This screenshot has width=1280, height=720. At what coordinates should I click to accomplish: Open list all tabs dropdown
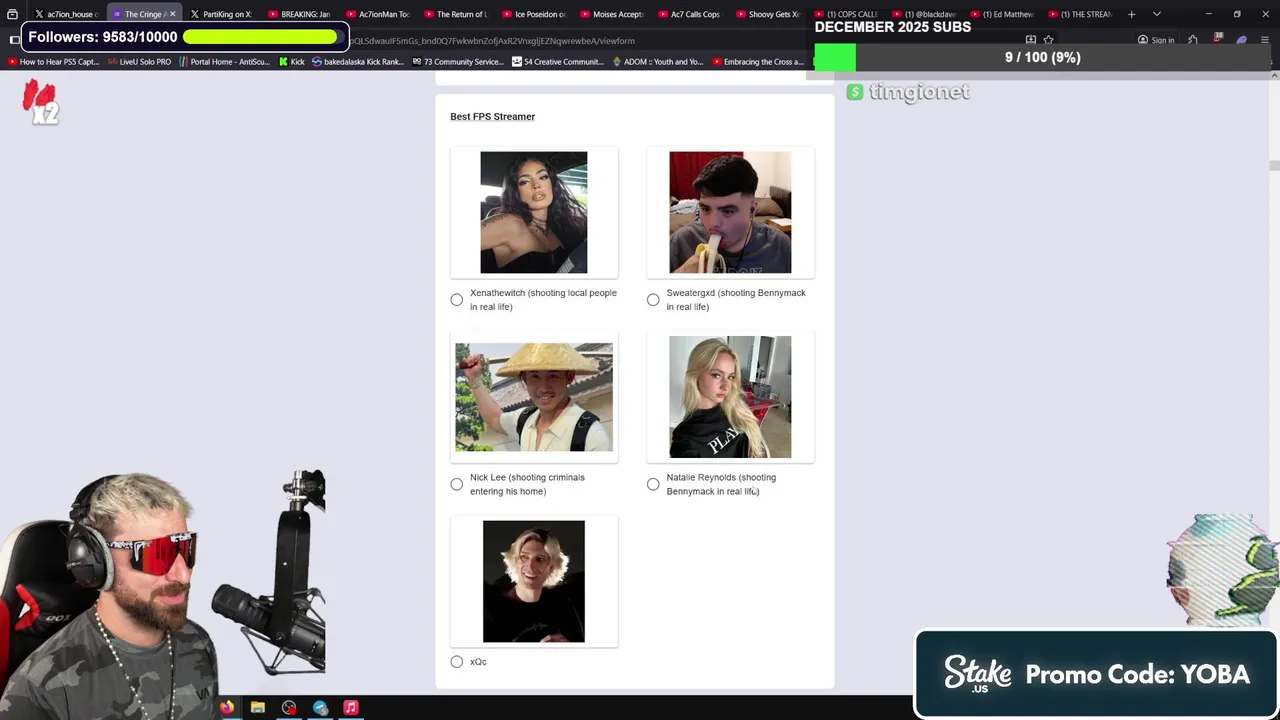pyautogui.click(x=1157, y=14)
